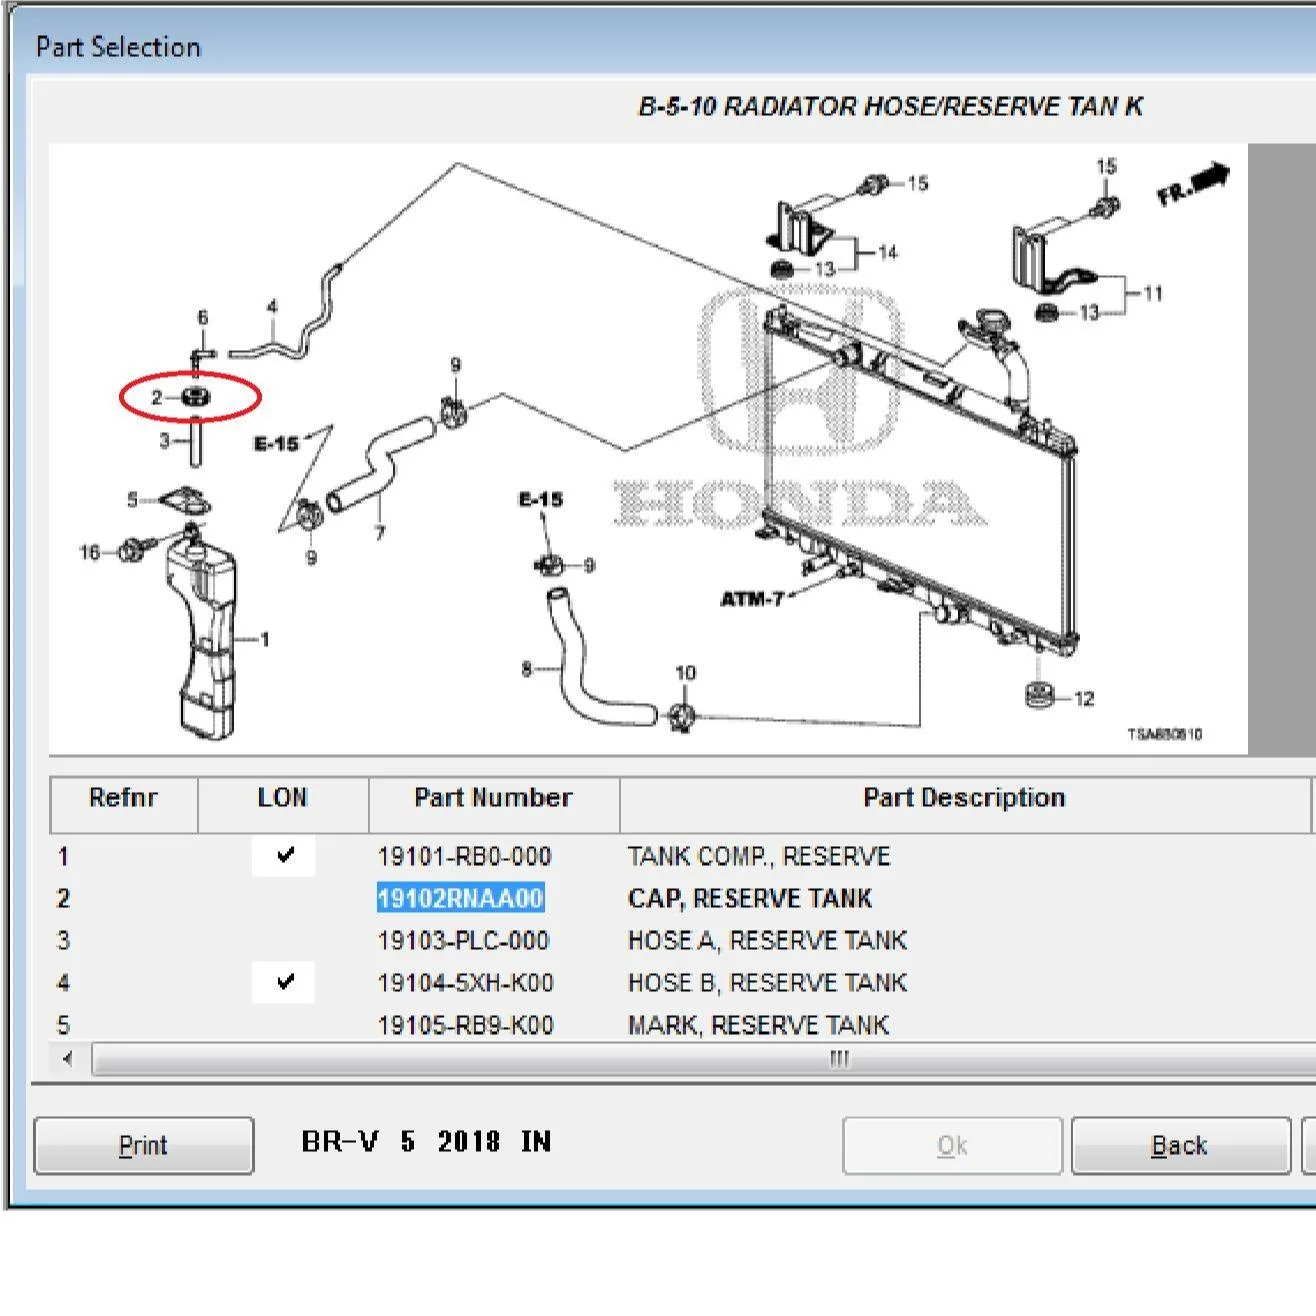Click the CAP, RESERVE TANK description
The width and height of the screenshot is (1316, 1316).
coord(750,898)
